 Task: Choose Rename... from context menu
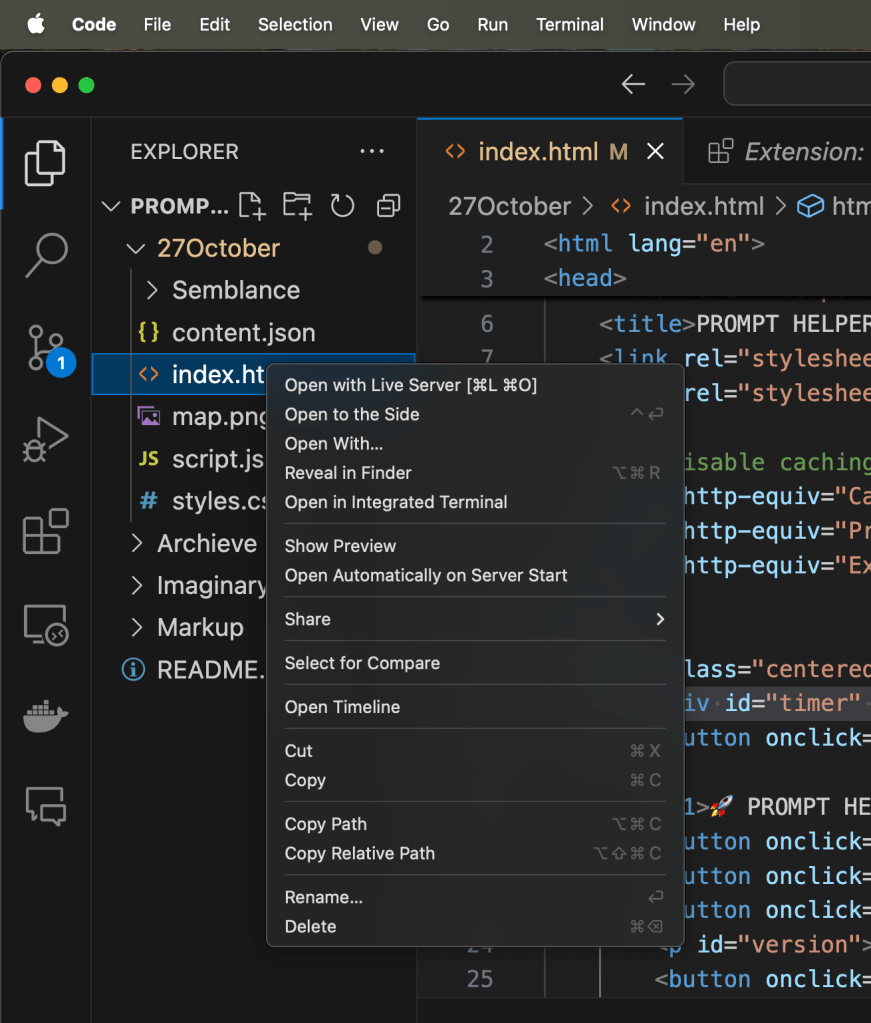[475, 897]
